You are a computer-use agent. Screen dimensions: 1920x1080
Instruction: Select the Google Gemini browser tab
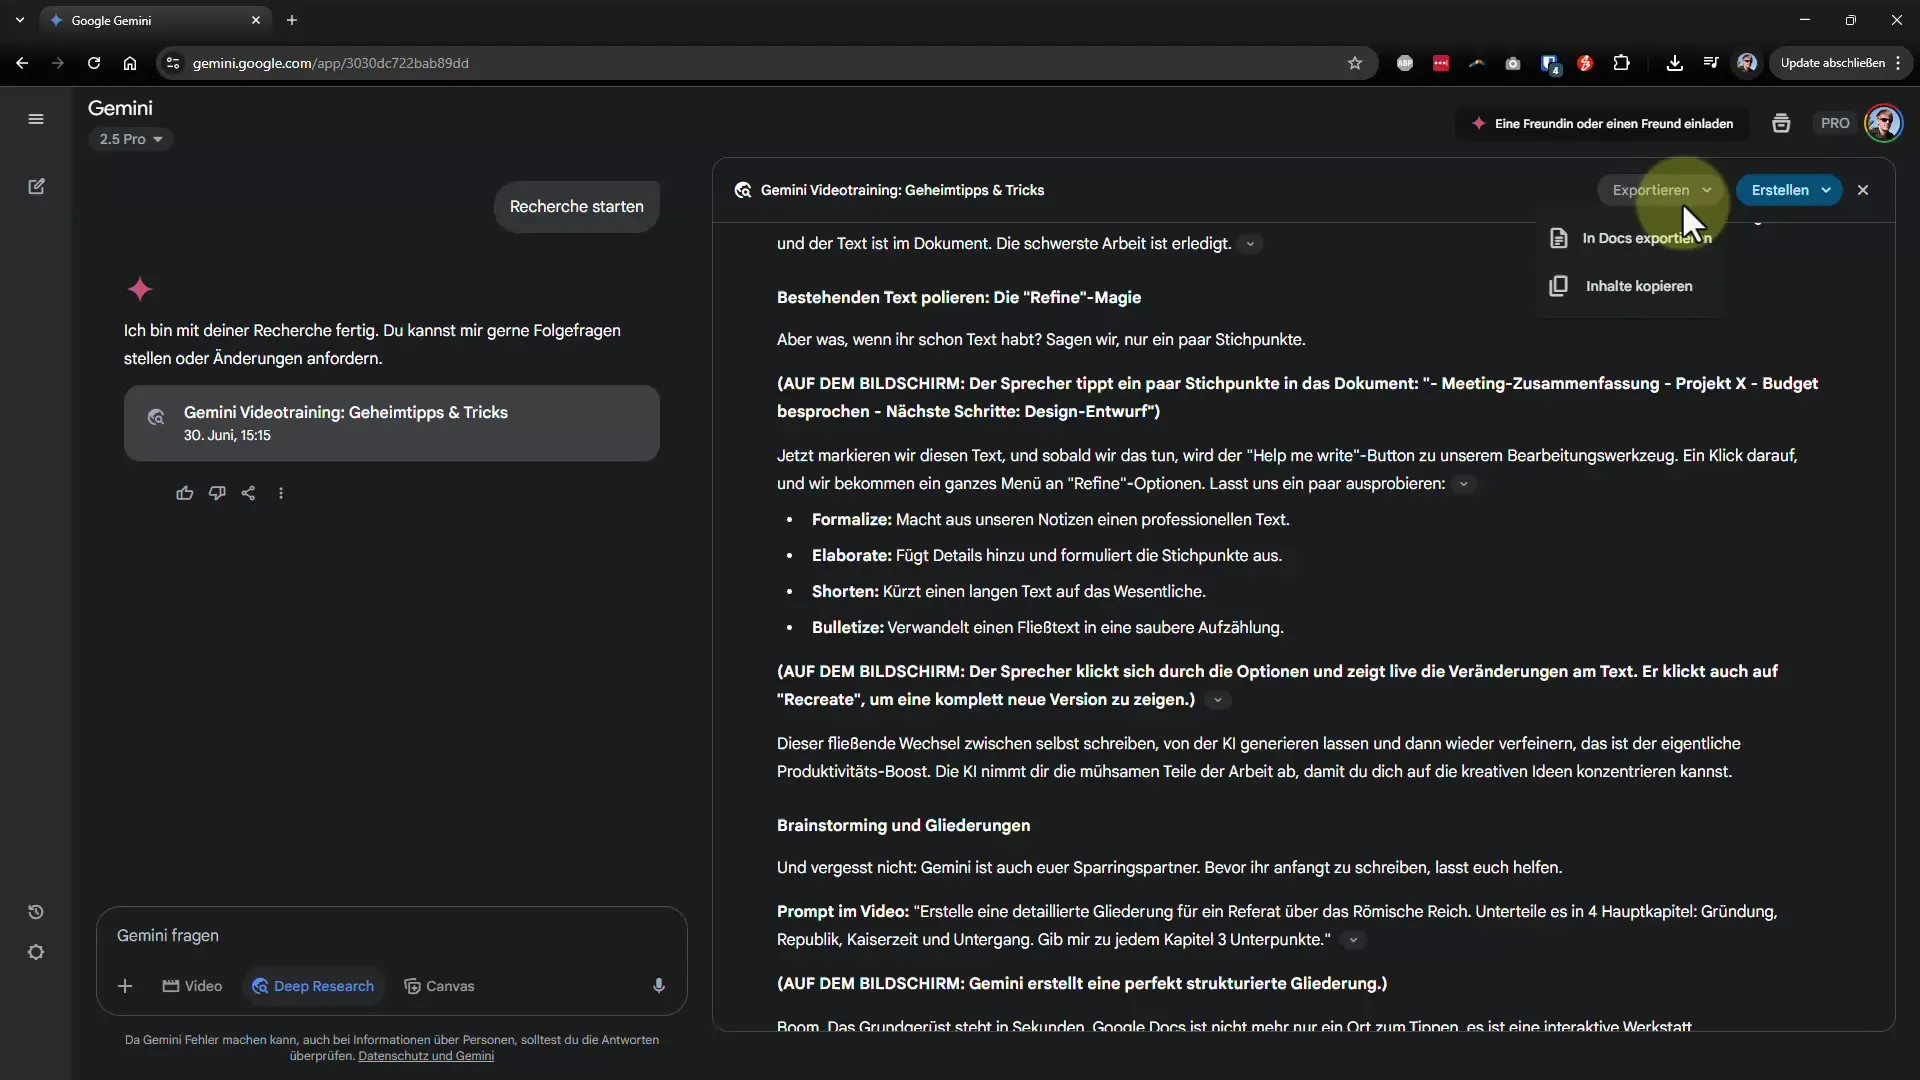(155, 20)
